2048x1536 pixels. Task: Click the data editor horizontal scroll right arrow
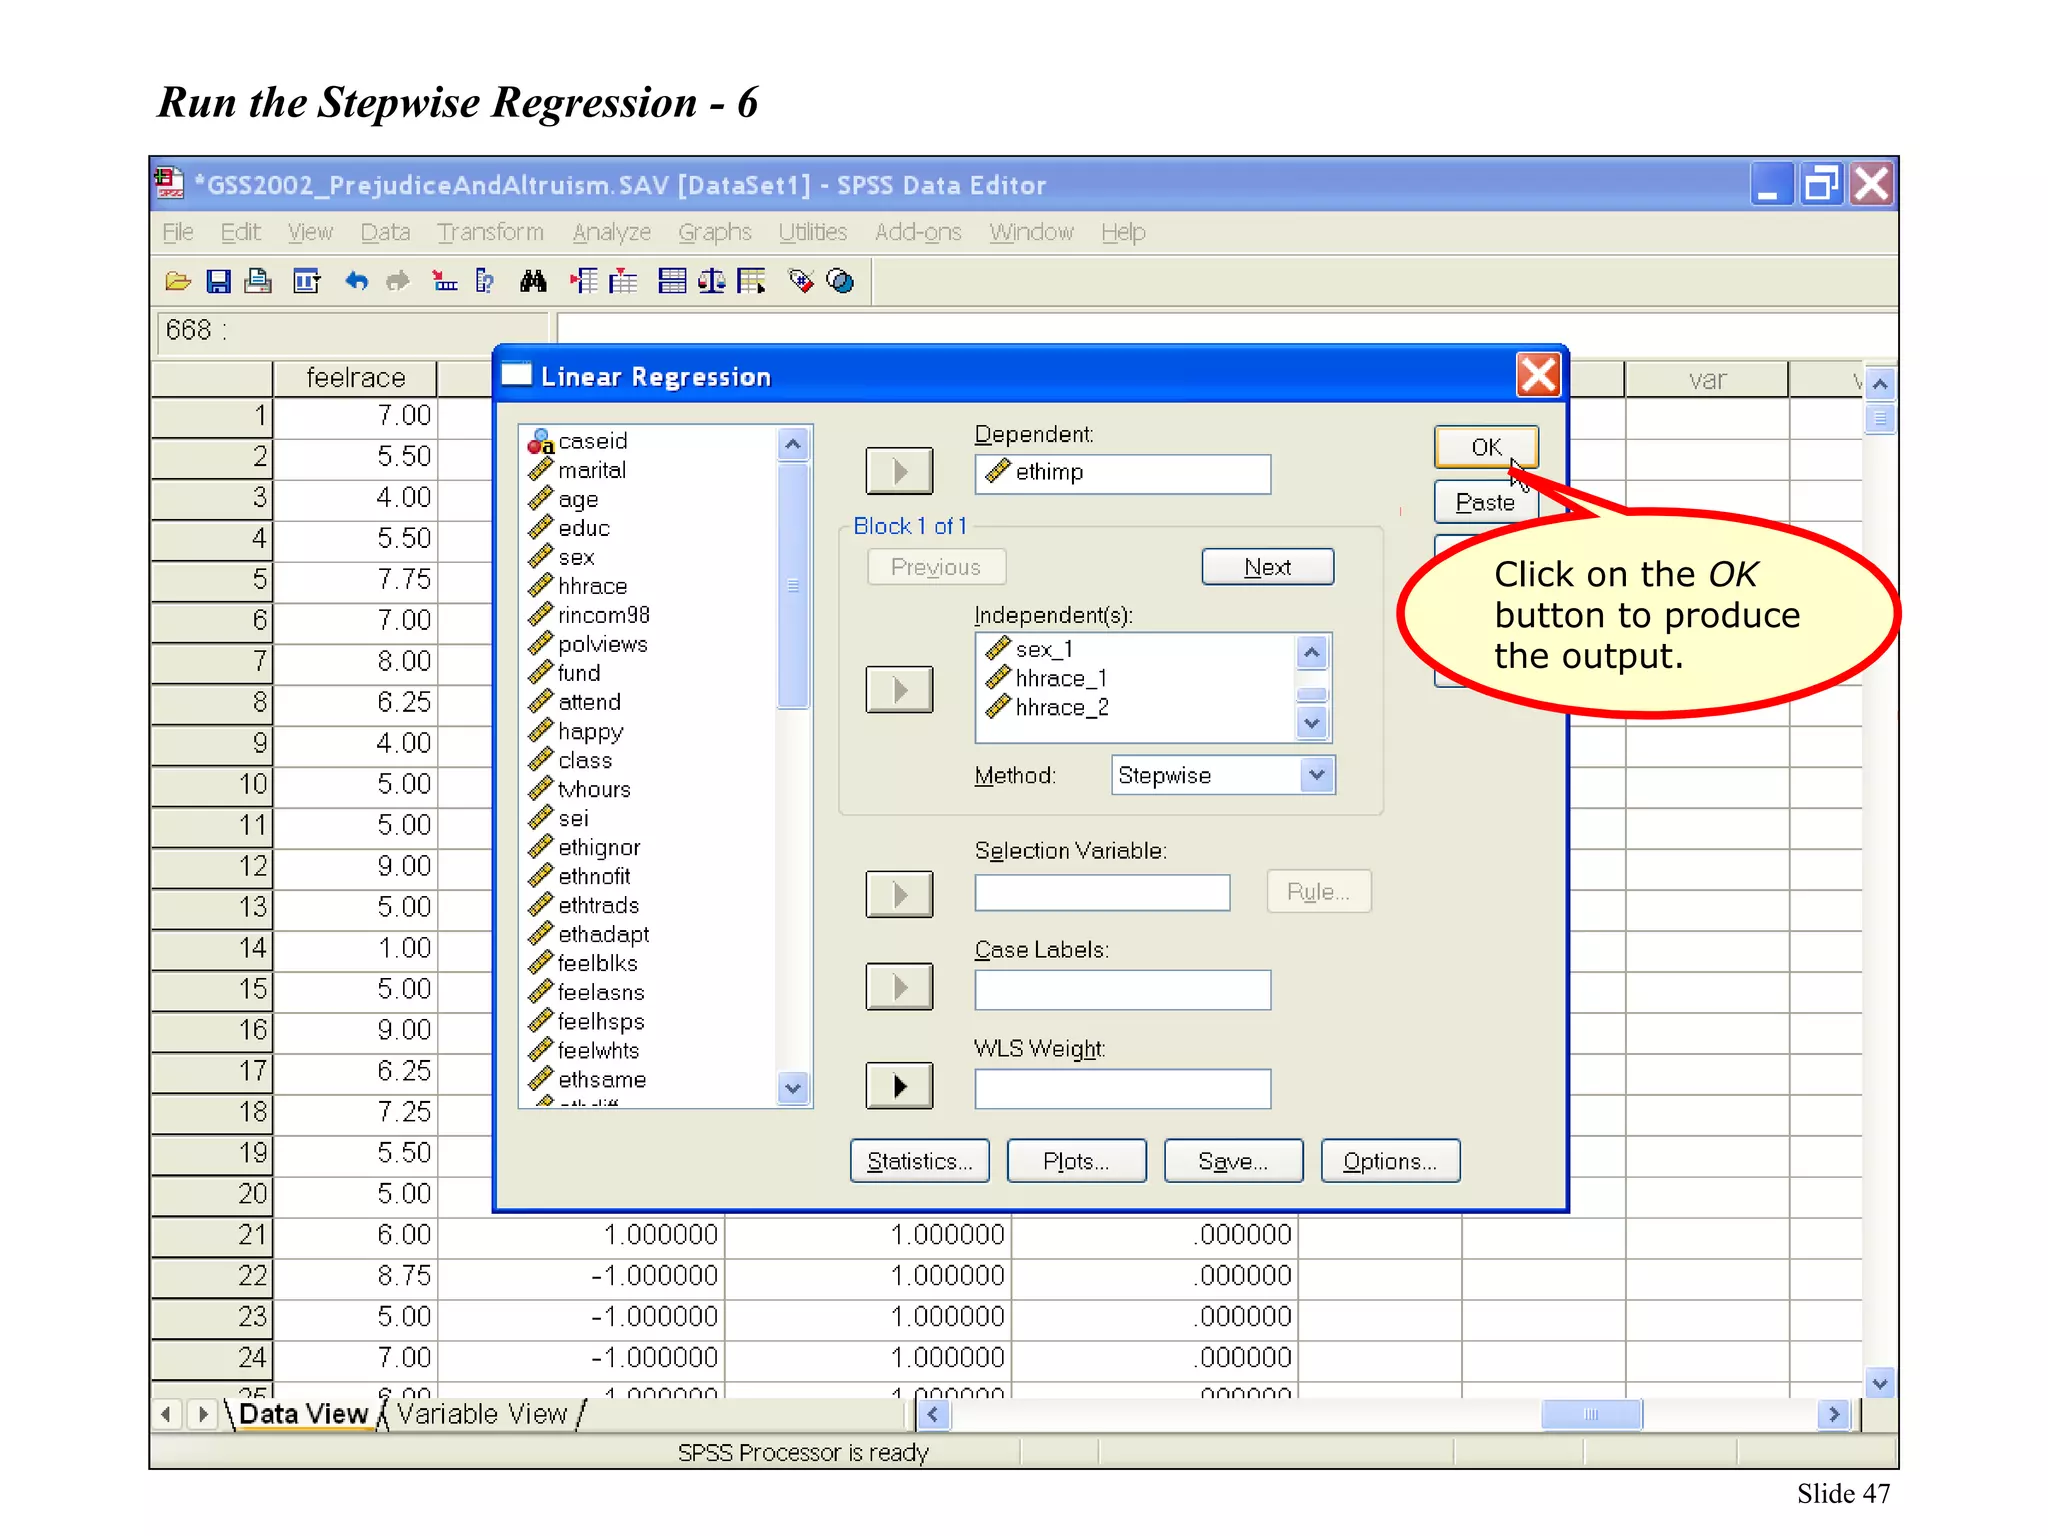point(1834,1414)
